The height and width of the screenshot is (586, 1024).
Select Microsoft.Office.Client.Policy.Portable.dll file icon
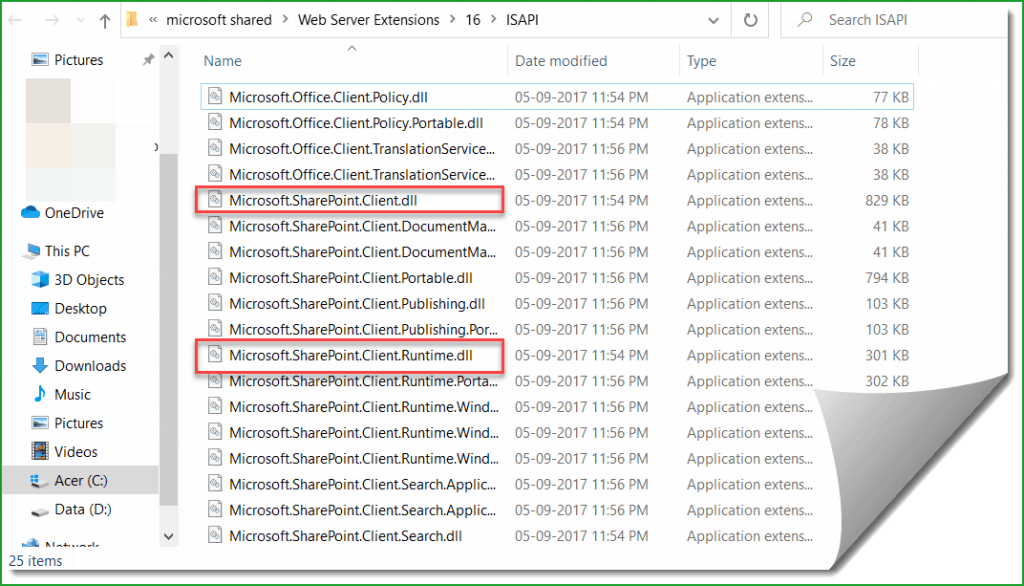[x=215, y=122]
